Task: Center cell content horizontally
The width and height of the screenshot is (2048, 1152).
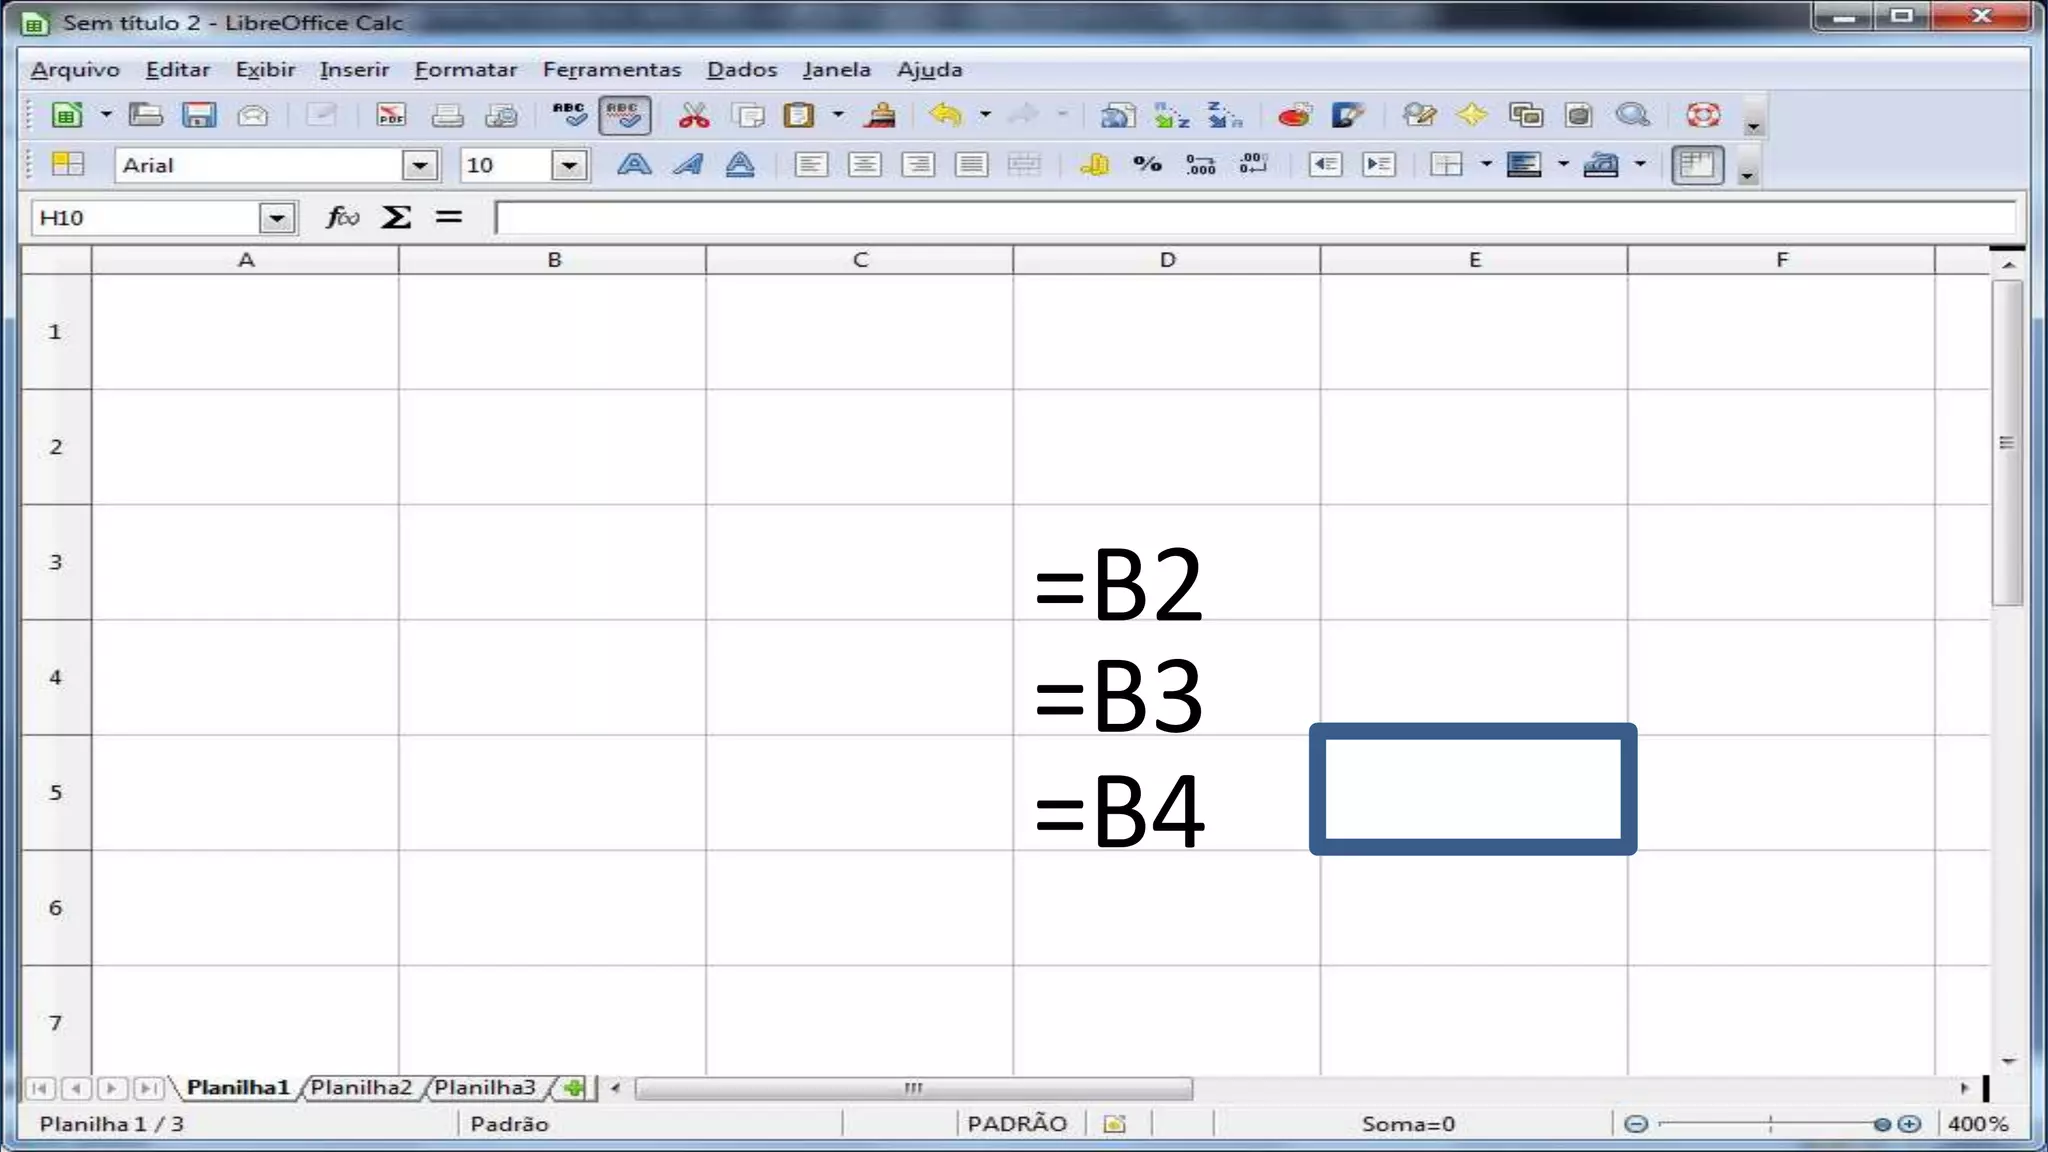Action: [865, 164]
